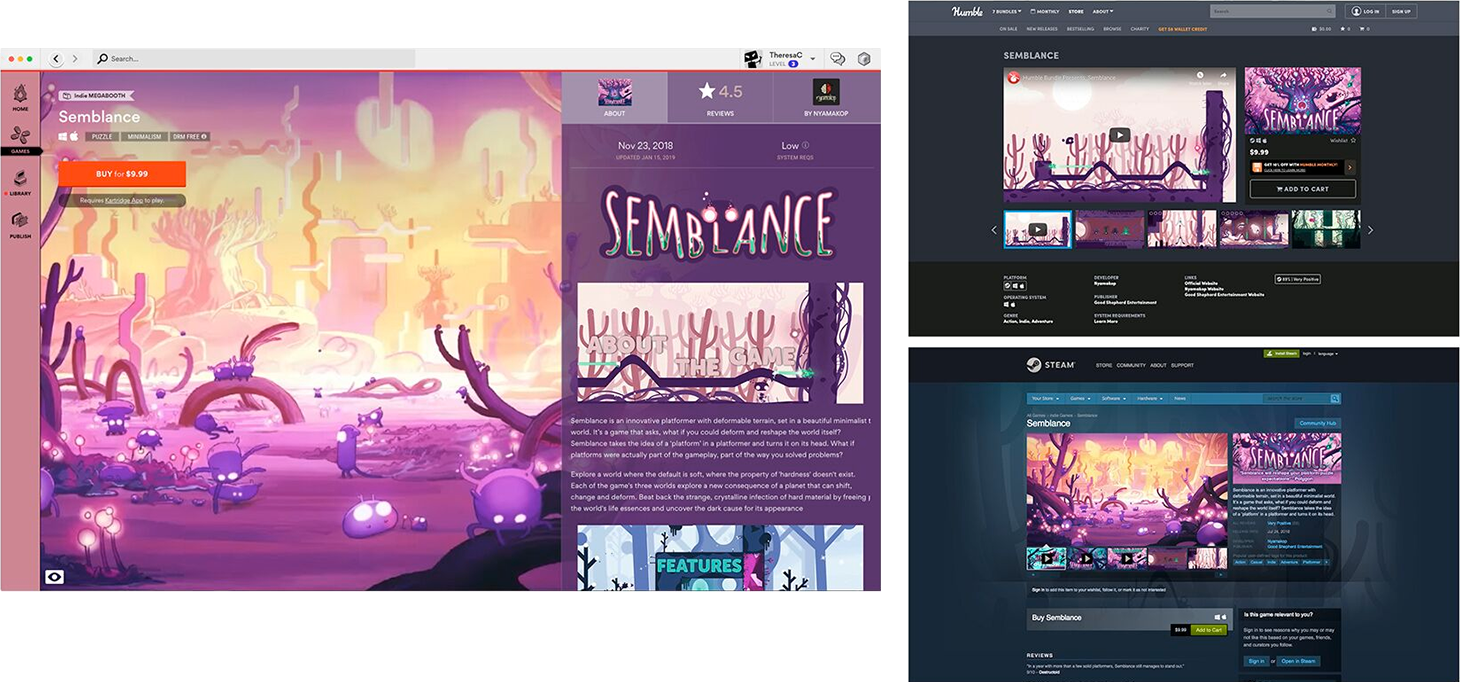Switch to the ABOUT tab
Image resolution: width=1460 pixels, height=682 pixels.
click(614, 97)
